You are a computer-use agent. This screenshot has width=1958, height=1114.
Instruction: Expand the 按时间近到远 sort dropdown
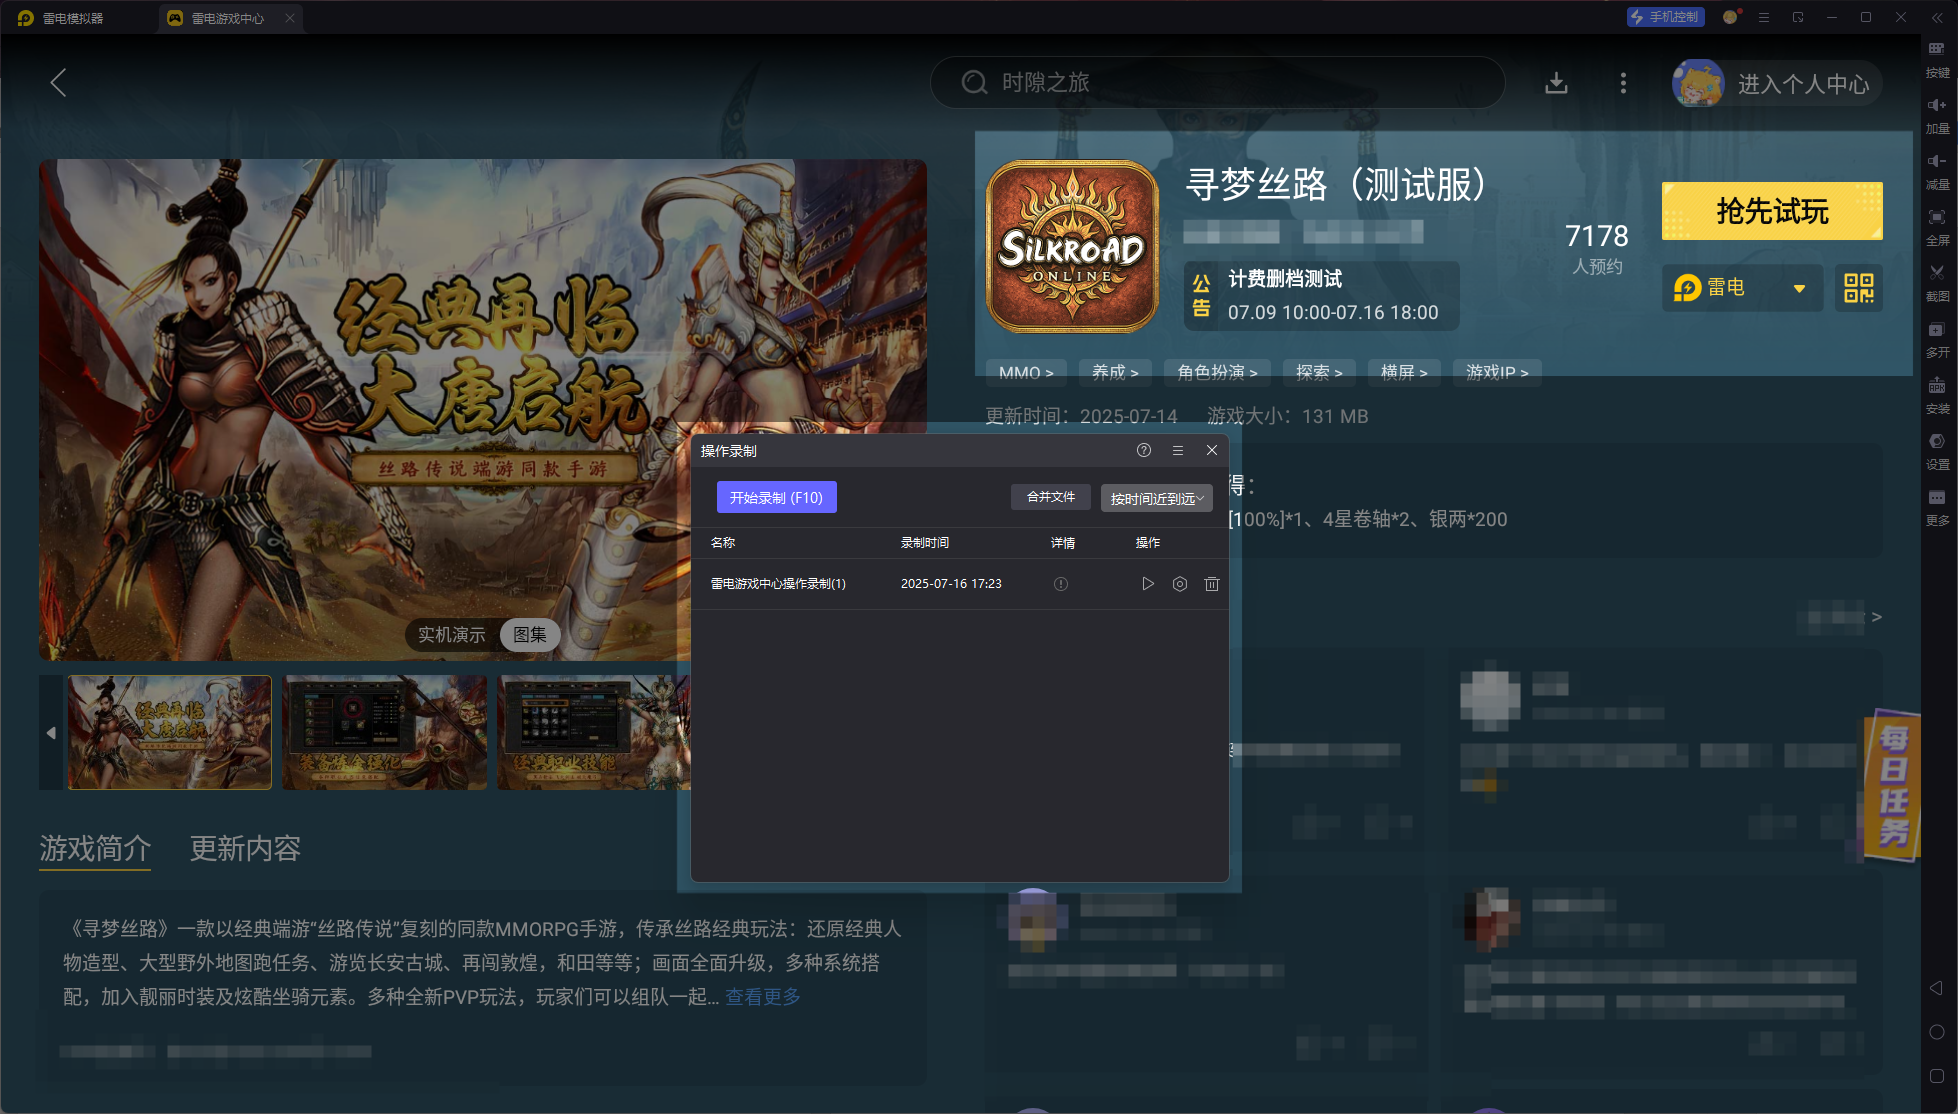pos(1156,498)
